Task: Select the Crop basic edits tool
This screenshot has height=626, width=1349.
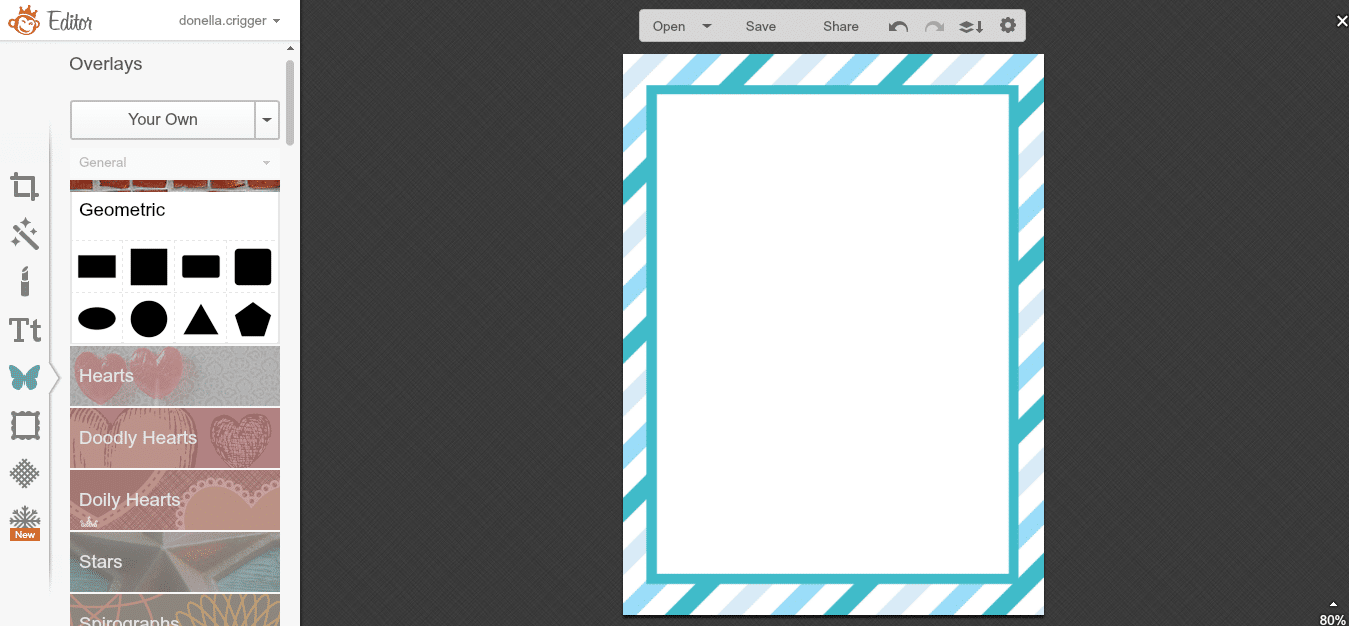Action: (25, 187)
